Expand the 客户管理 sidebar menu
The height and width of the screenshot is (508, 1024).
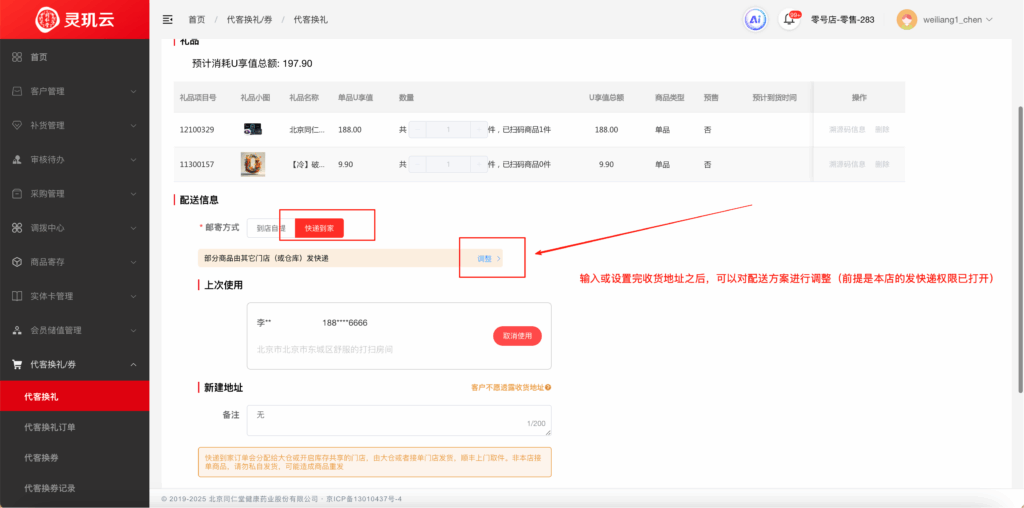click(74, 91)
